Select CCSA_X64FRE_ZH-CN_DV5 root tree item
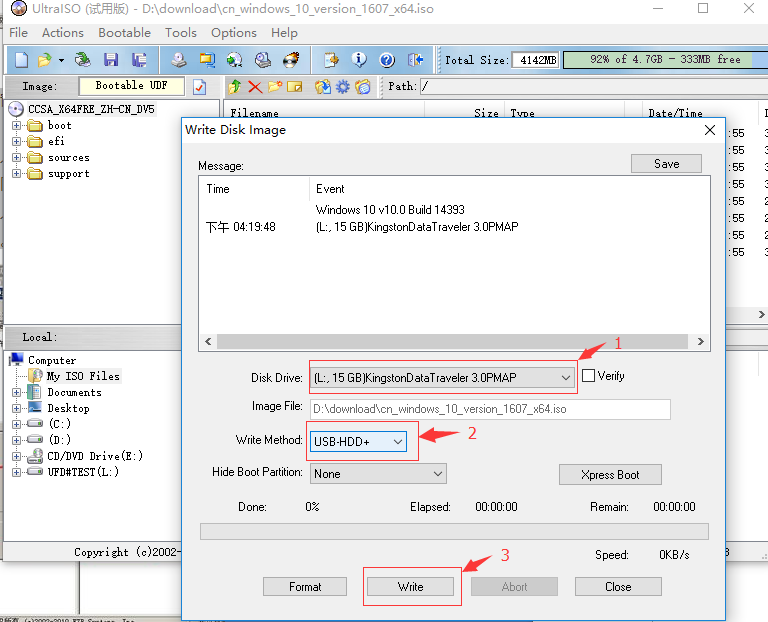 (x=91, y=109)
